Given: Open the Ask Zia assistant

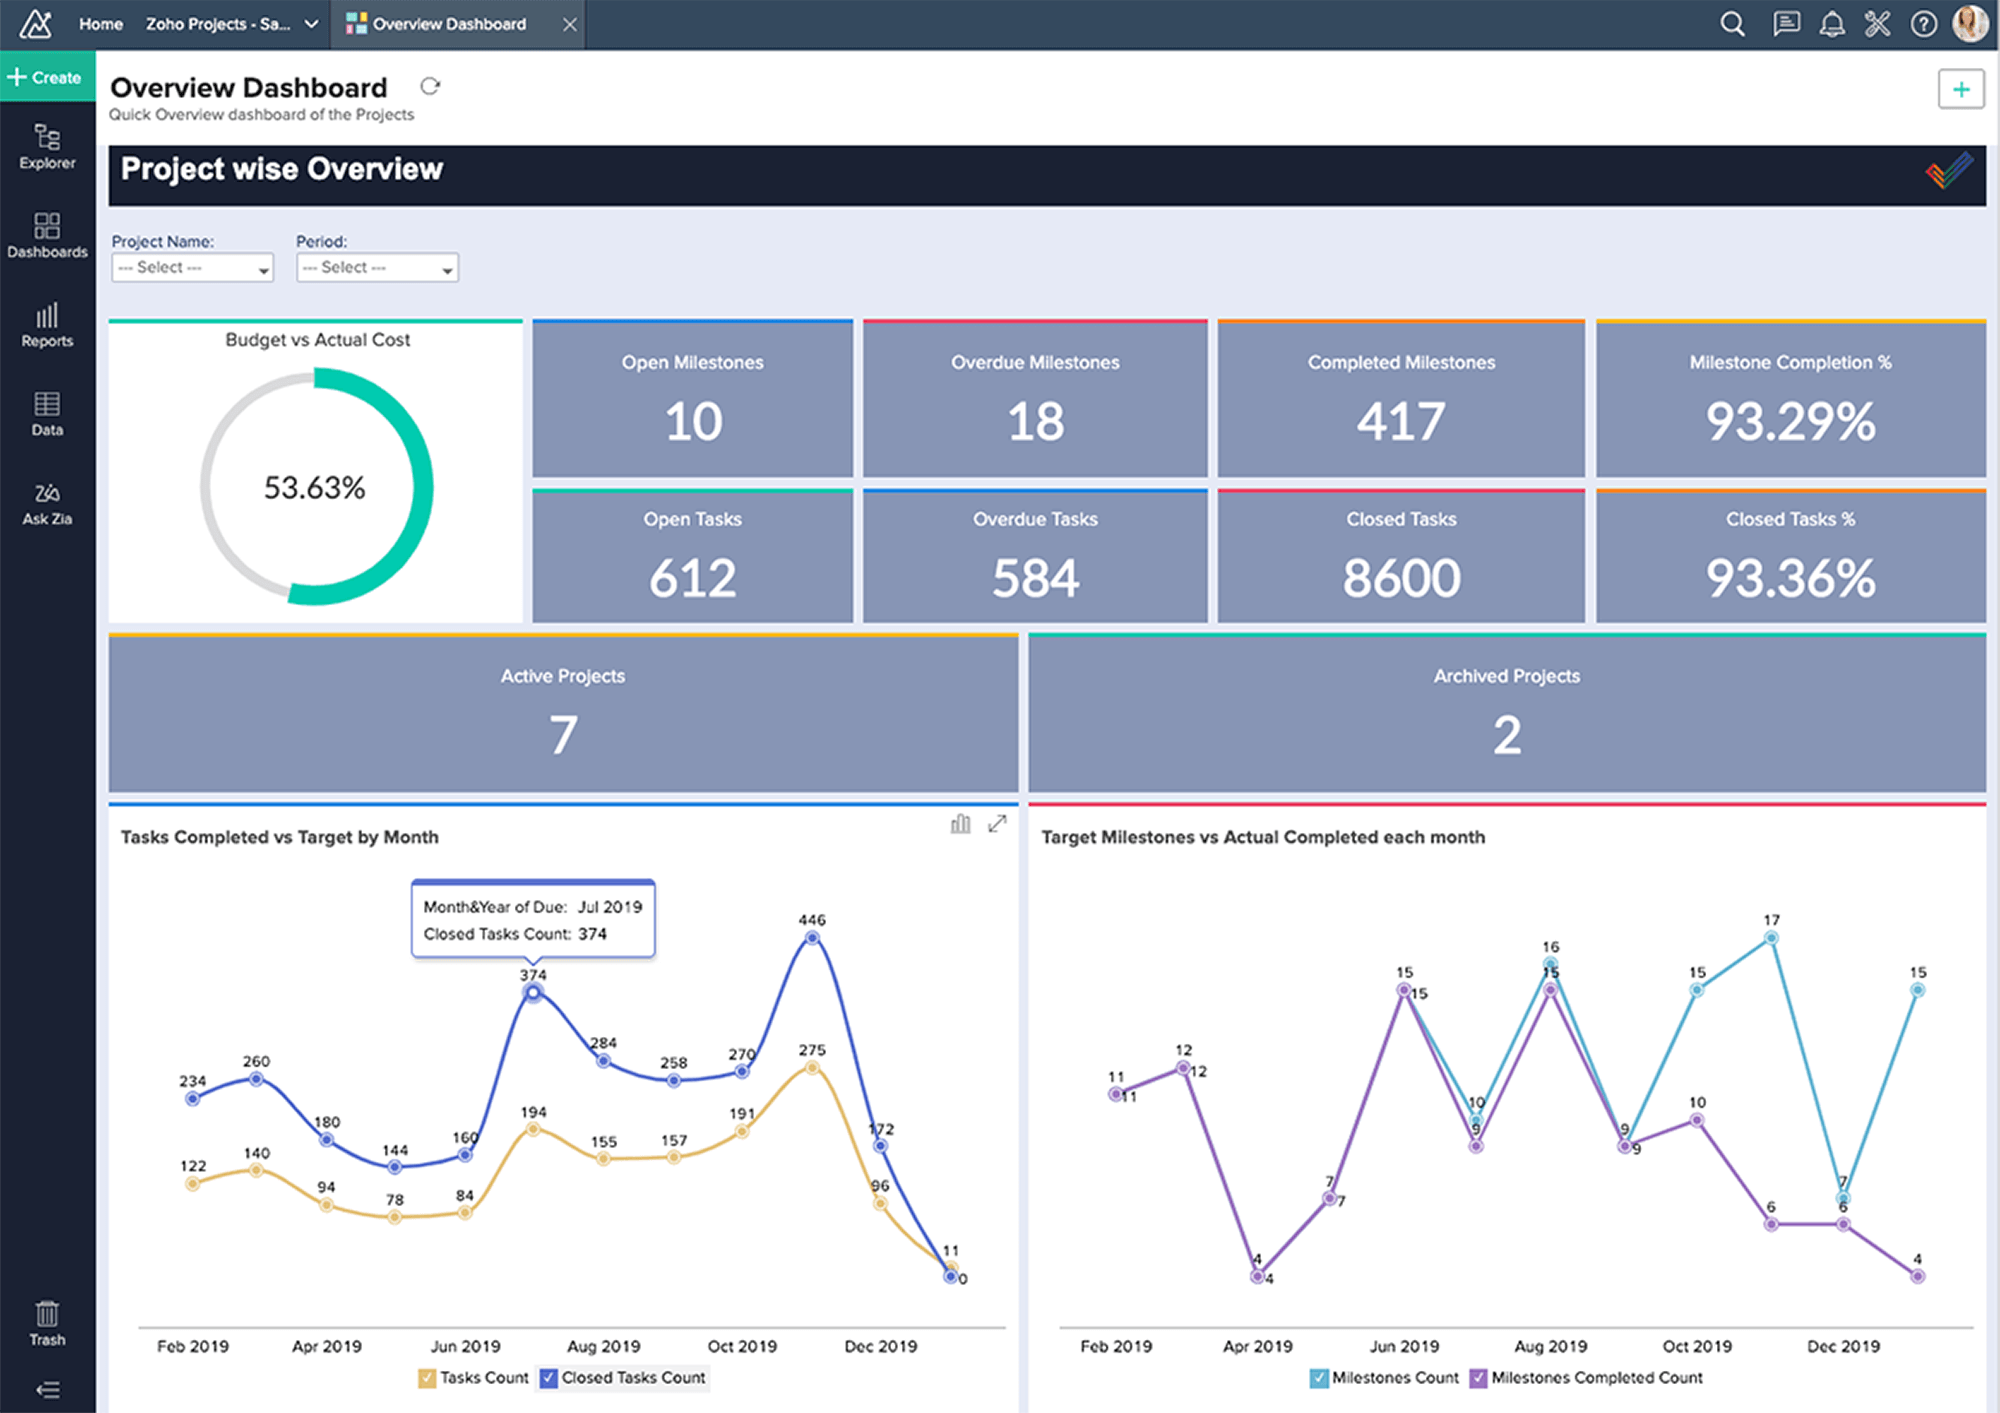Looking at the screenshot, I should click(47, 502).
